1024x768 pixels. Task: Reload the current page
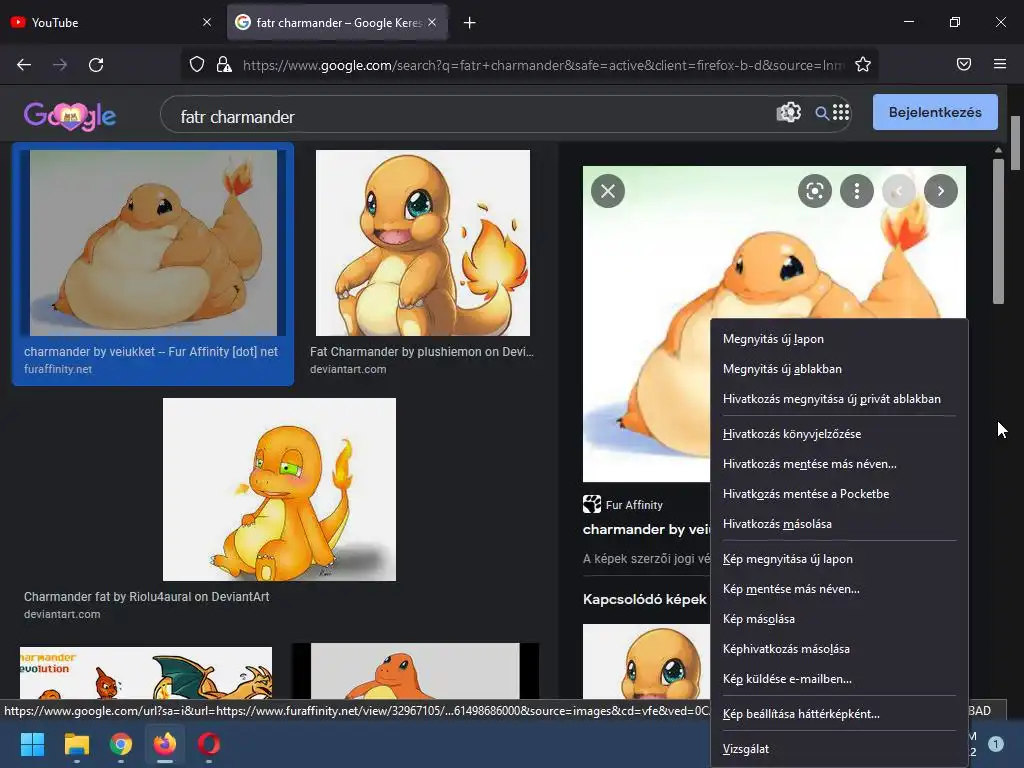[96, 65]
